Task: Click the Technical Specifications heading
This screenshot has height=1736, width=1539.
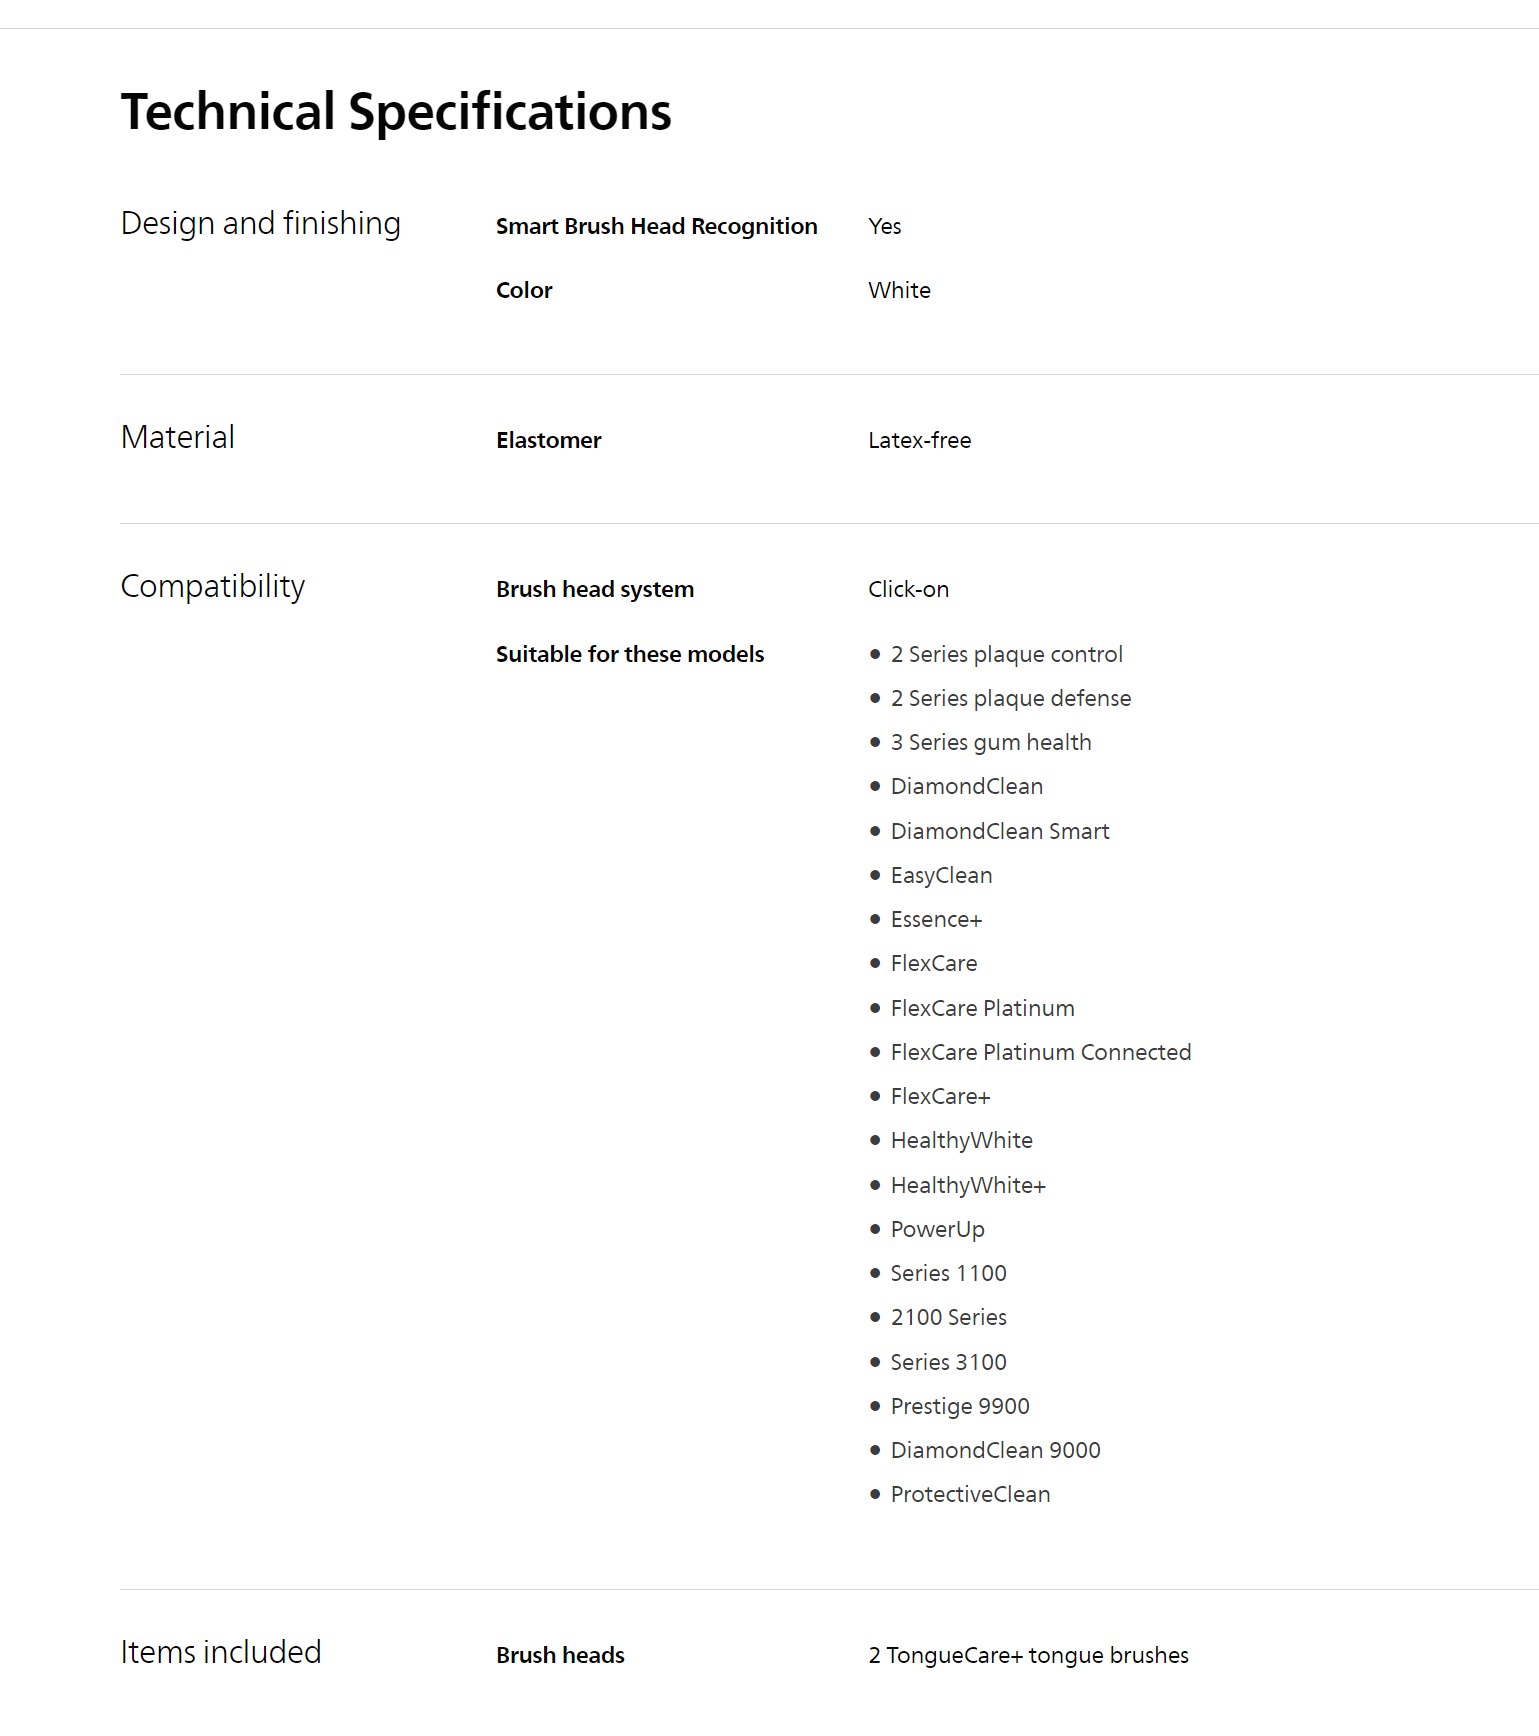Action: 396,112
